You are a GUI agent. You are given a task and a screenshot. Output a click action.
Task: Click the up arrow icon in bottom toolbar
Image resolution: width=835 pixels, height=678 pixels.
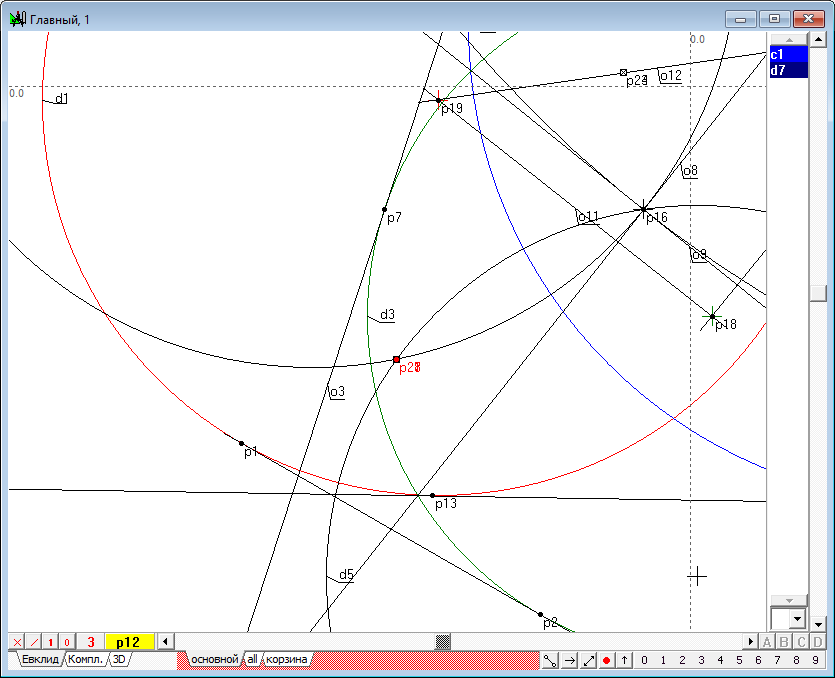tap(624, 660)
